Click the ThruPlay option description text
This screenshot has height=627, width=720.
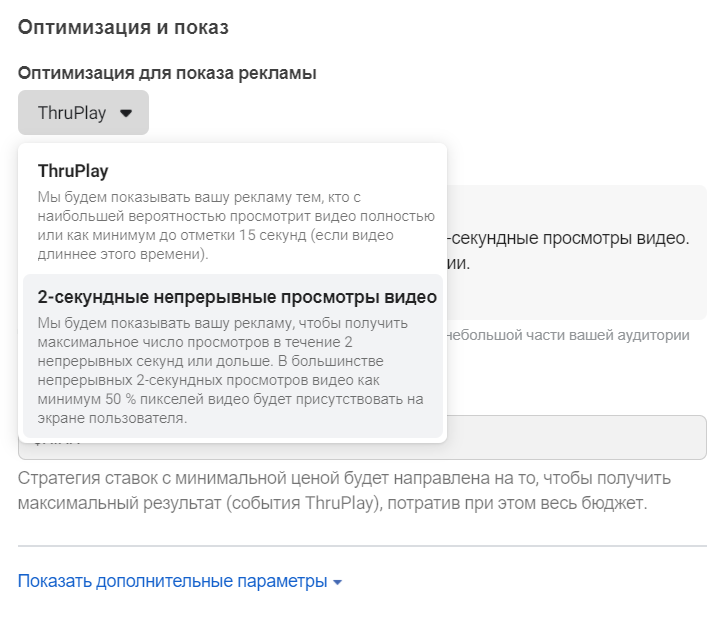pos(236,226)
